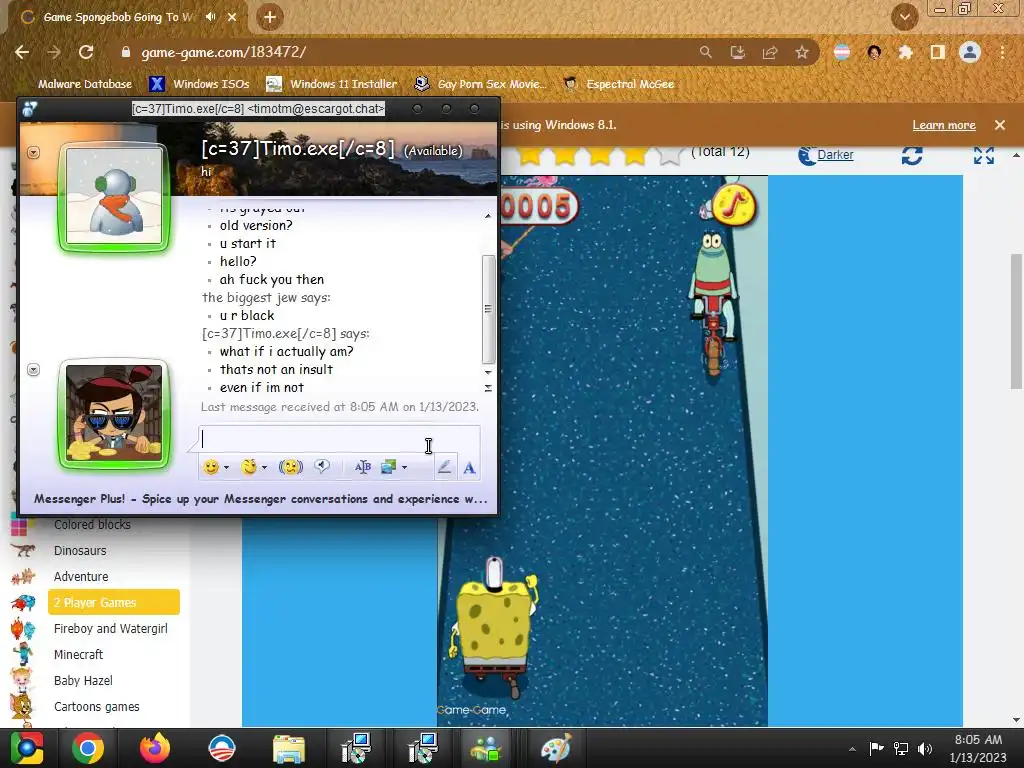The image size is (1024, 768).
Task: Click the voice clip icon in Messenger
Action: coord(321,466)
